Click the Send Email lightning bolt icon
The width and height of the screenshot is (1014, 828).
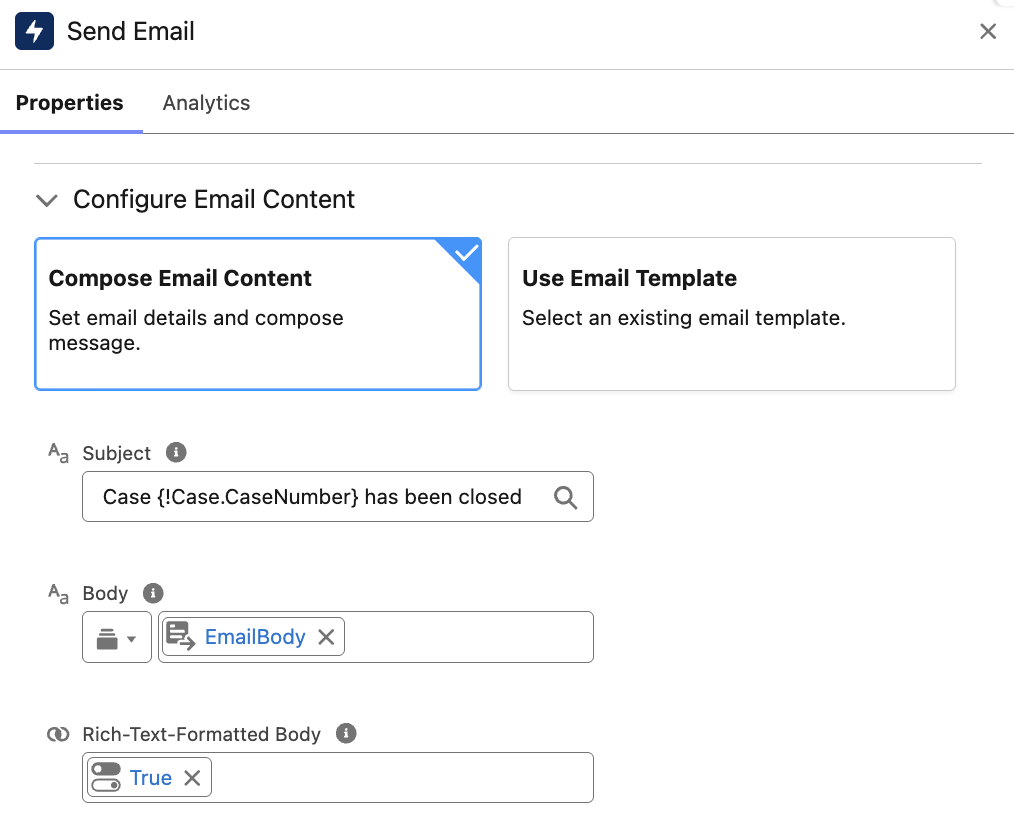33,31
